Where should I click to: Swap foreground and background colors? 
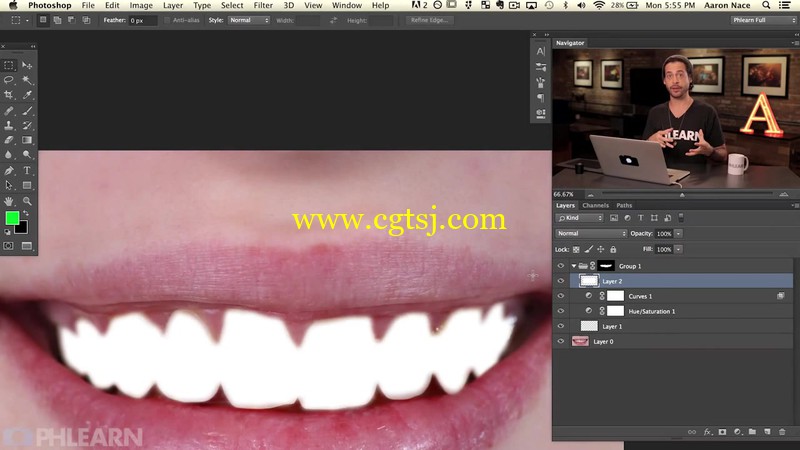coord(26,213)
